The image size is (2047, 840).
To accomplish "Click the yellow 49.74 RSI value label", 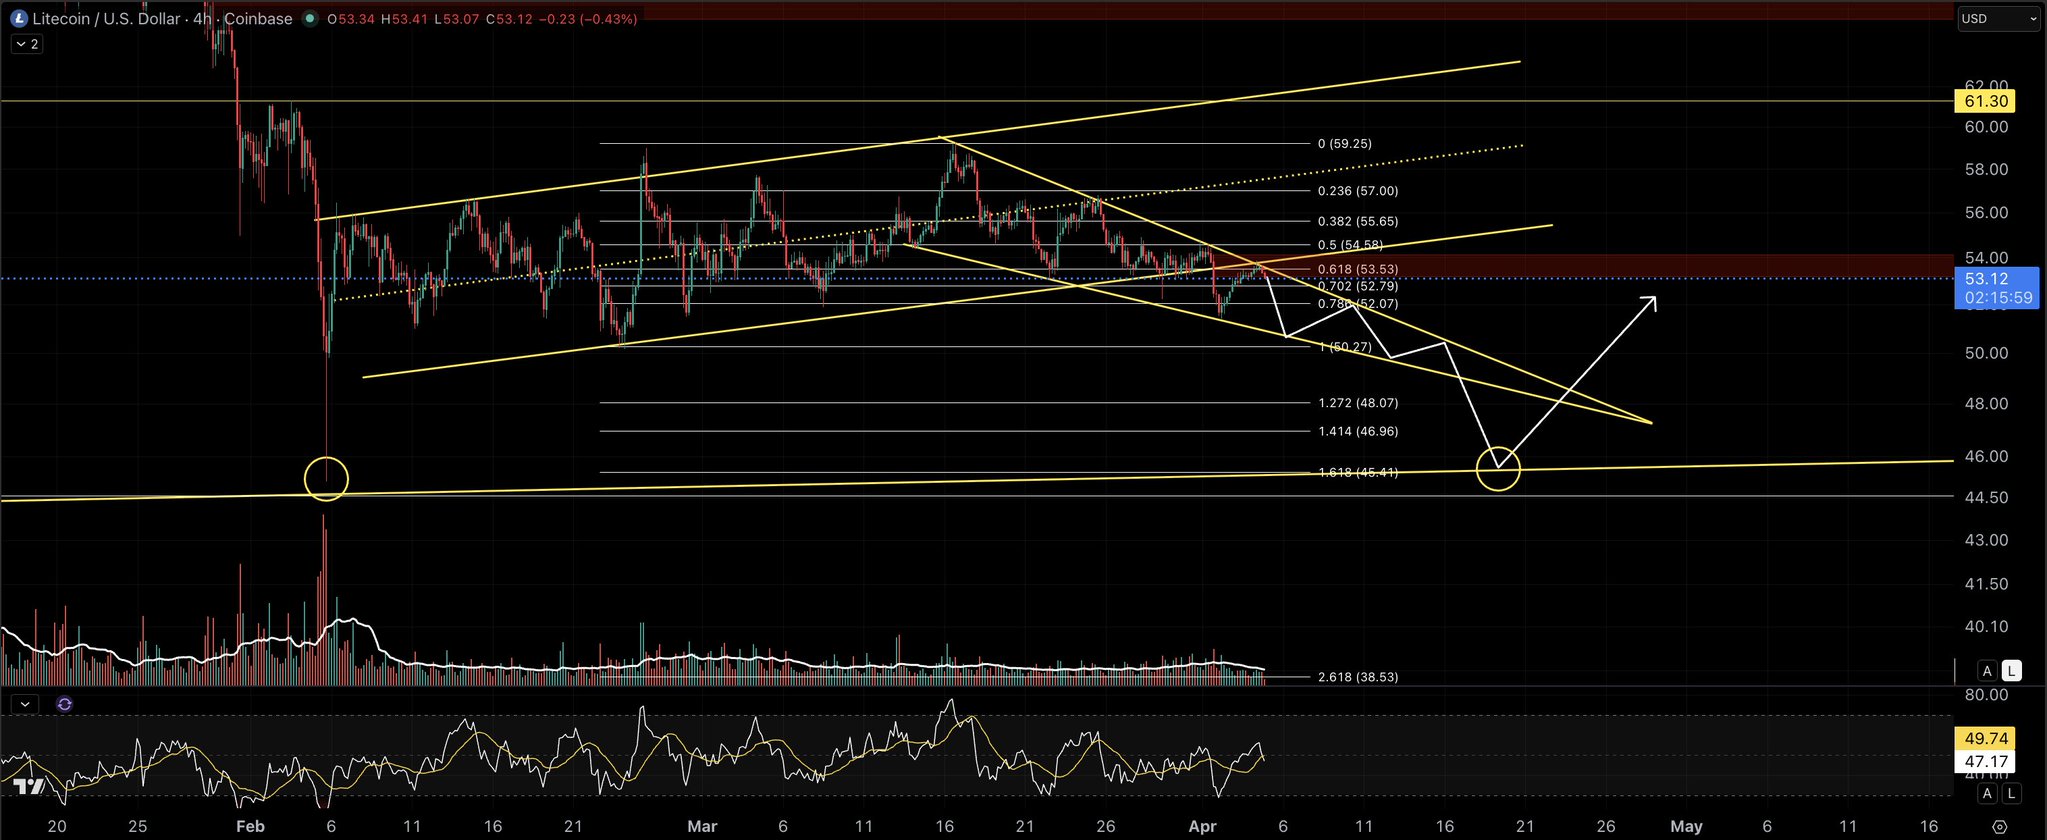I will tap(1985, 739).
